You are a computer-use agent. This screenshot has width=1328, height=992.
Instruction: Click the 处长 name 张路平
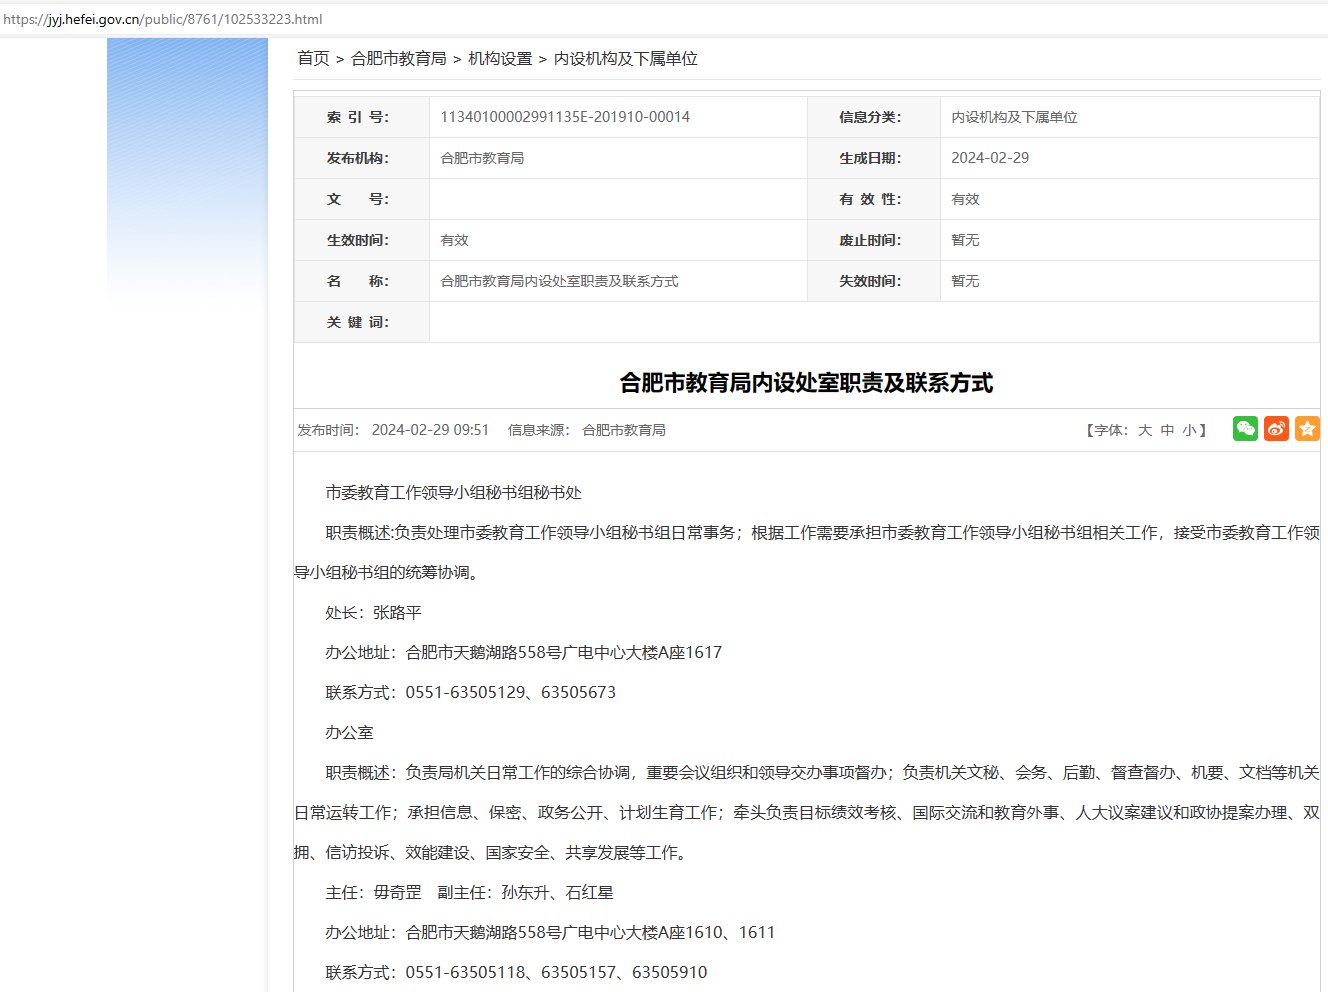pos(398,612)
